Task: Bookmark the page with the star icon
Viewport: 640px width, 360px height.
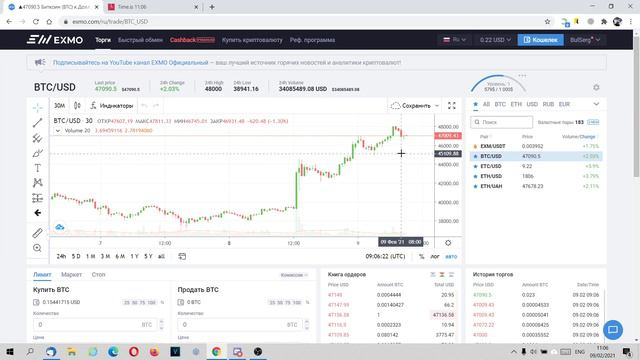Action: [547, 22]
